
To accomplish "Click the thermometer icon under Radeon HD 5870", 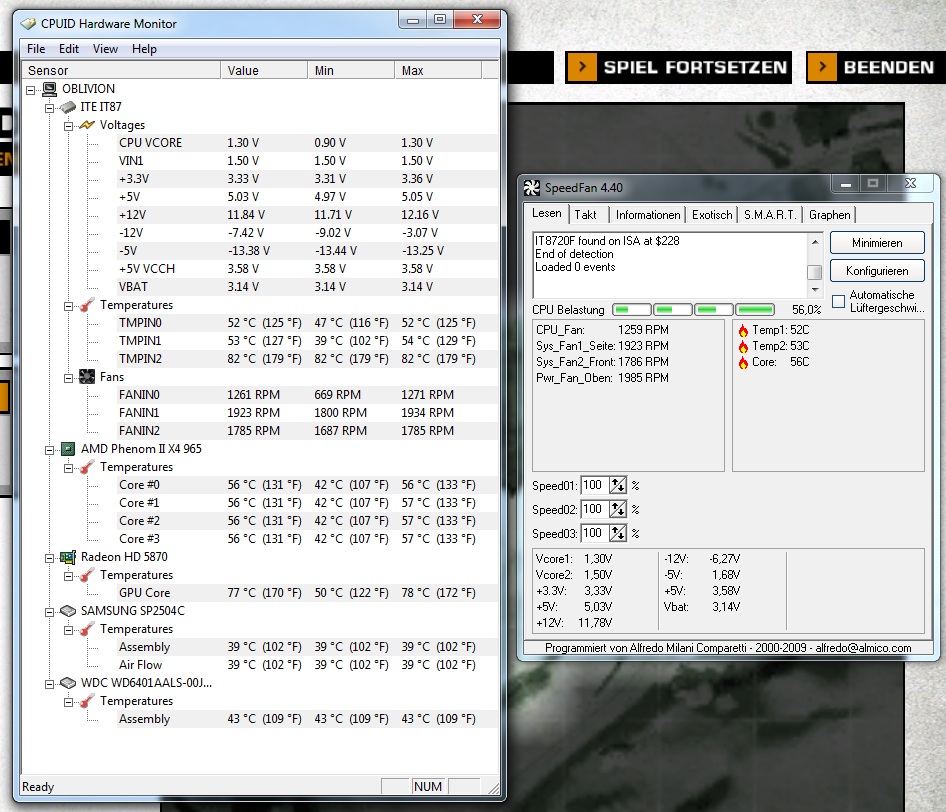I will [87, 576].
